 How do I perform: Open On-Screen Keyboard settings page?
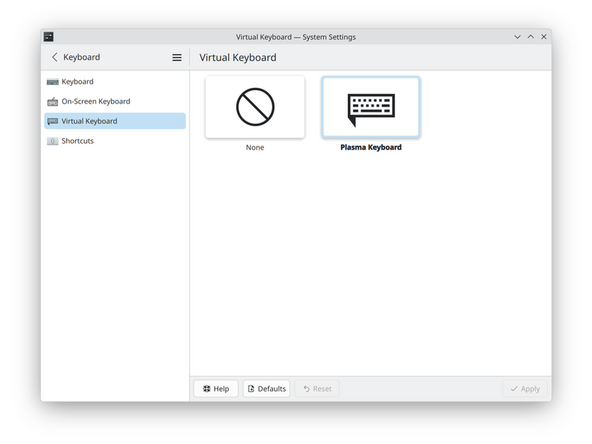pos(115,101)
